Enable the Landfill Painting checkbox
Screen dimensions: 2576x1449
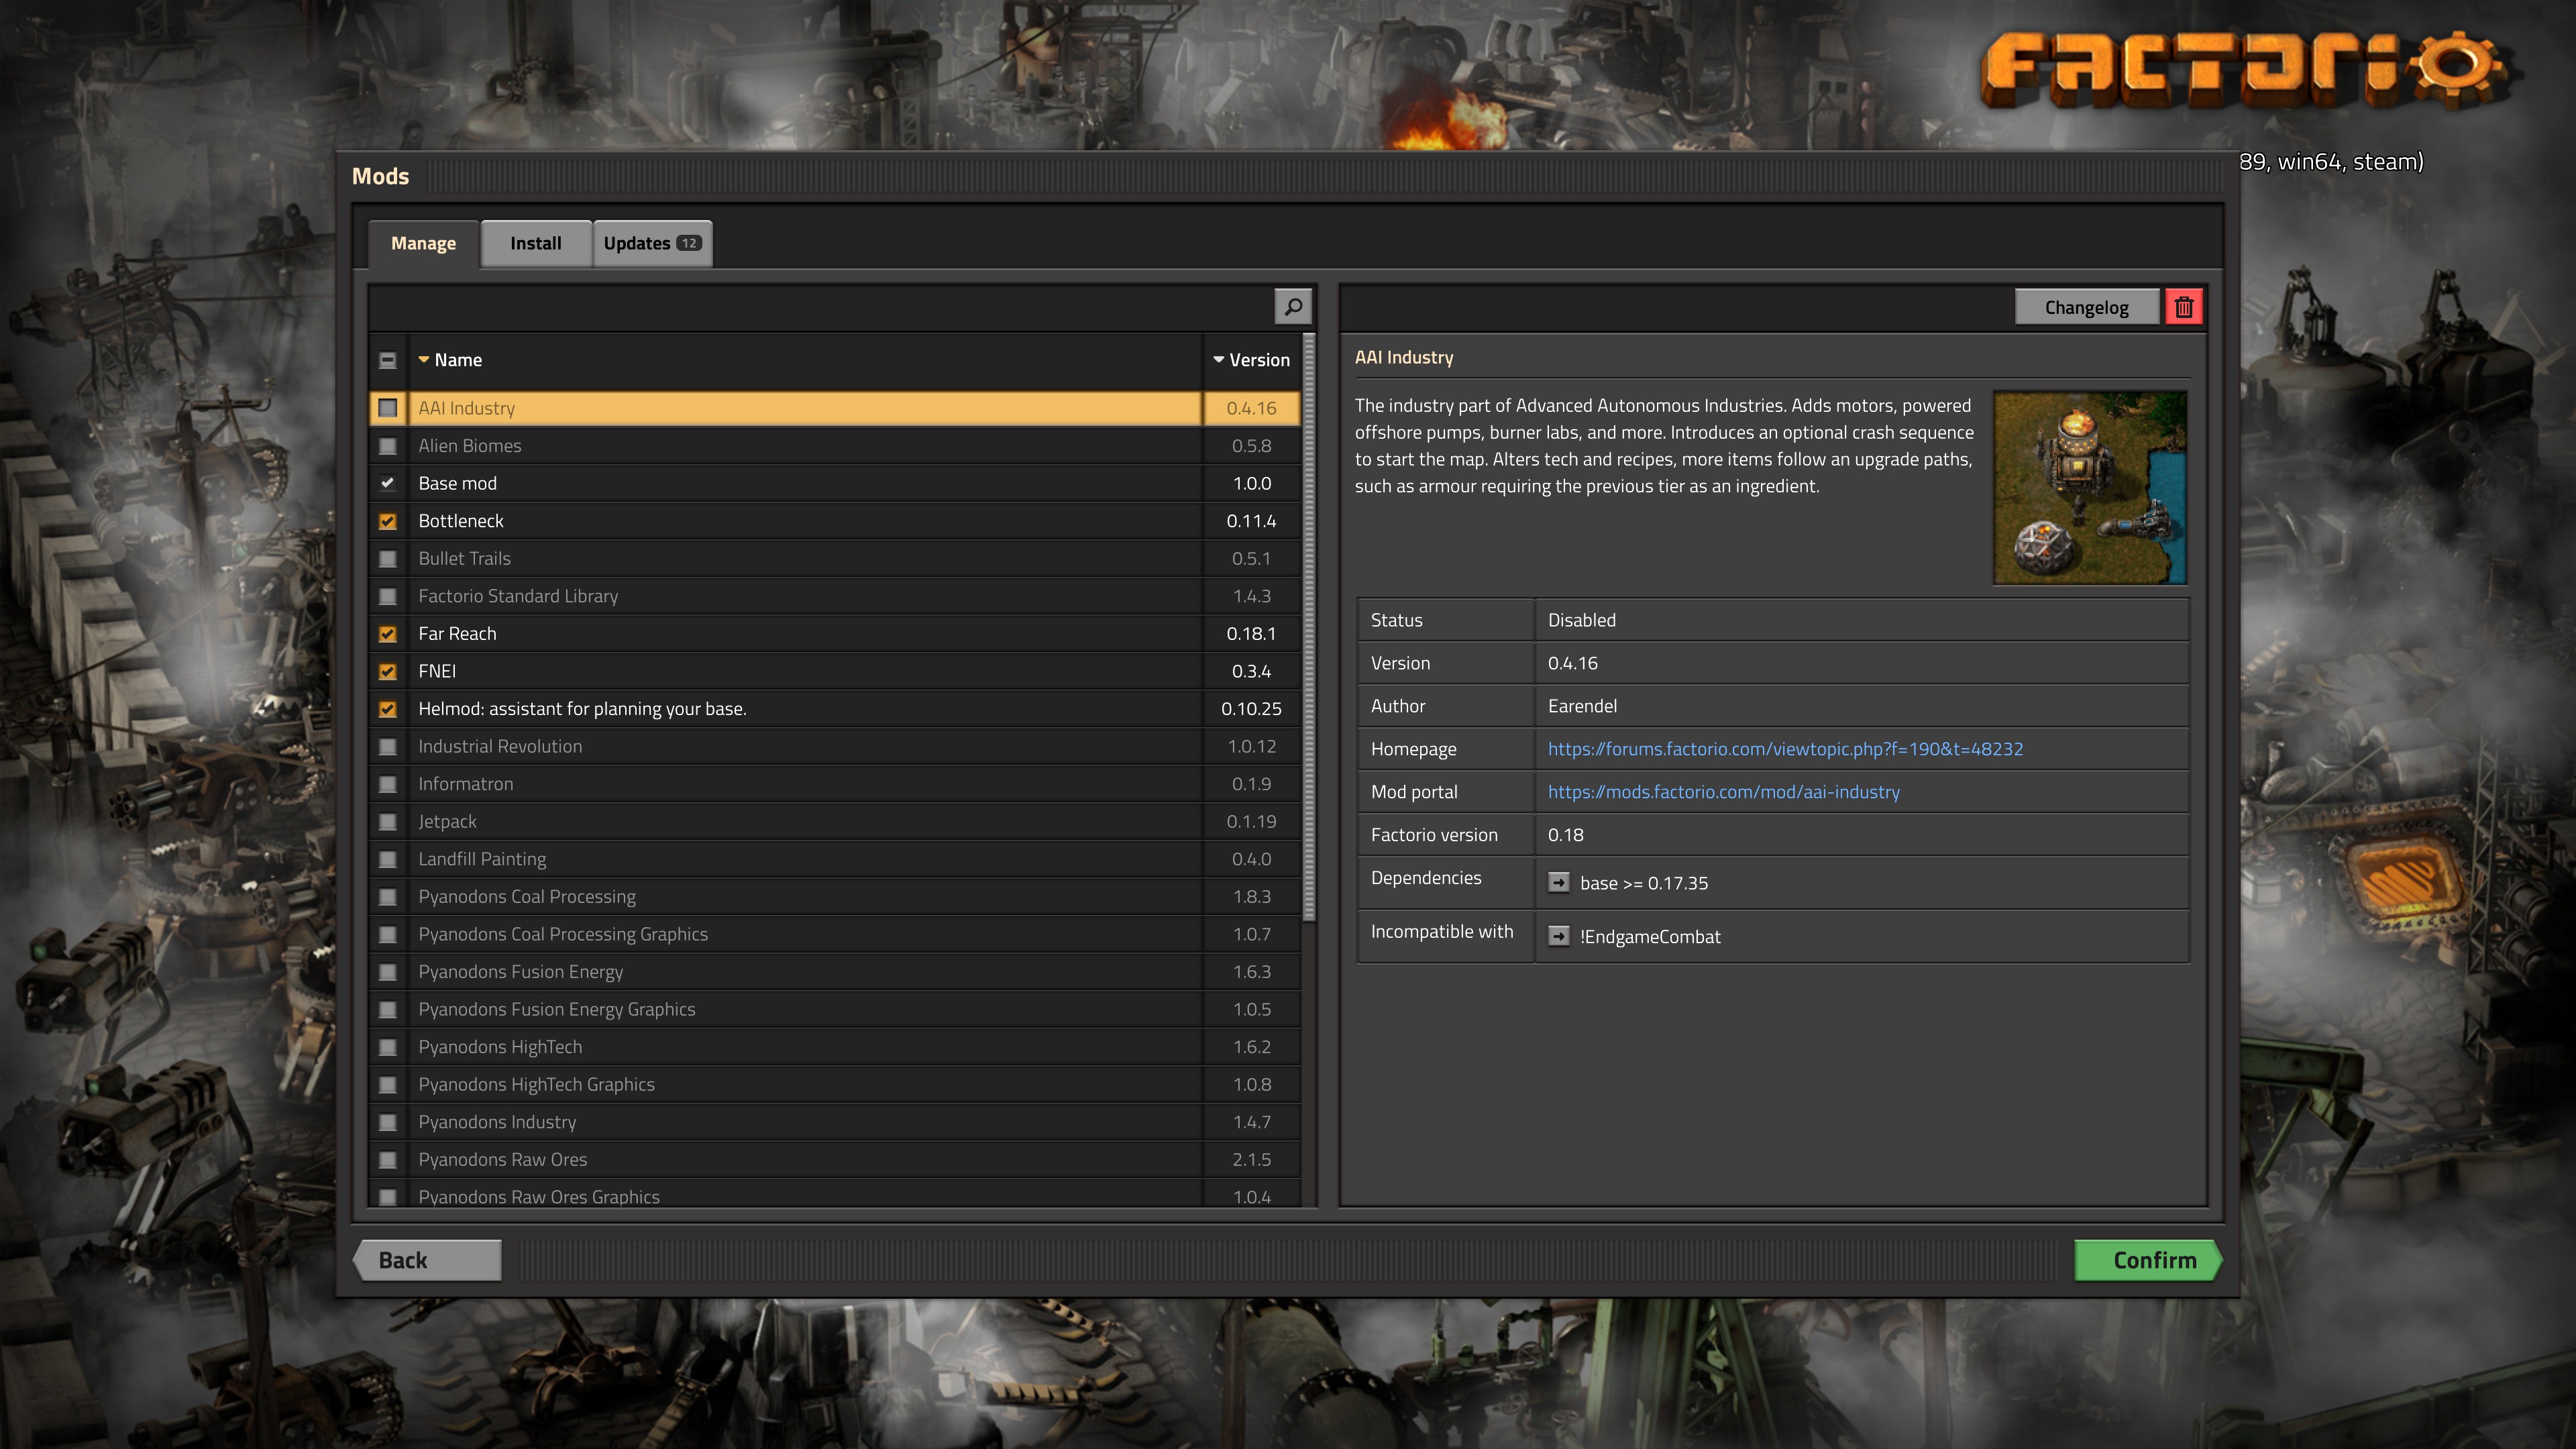pos(388,859)
